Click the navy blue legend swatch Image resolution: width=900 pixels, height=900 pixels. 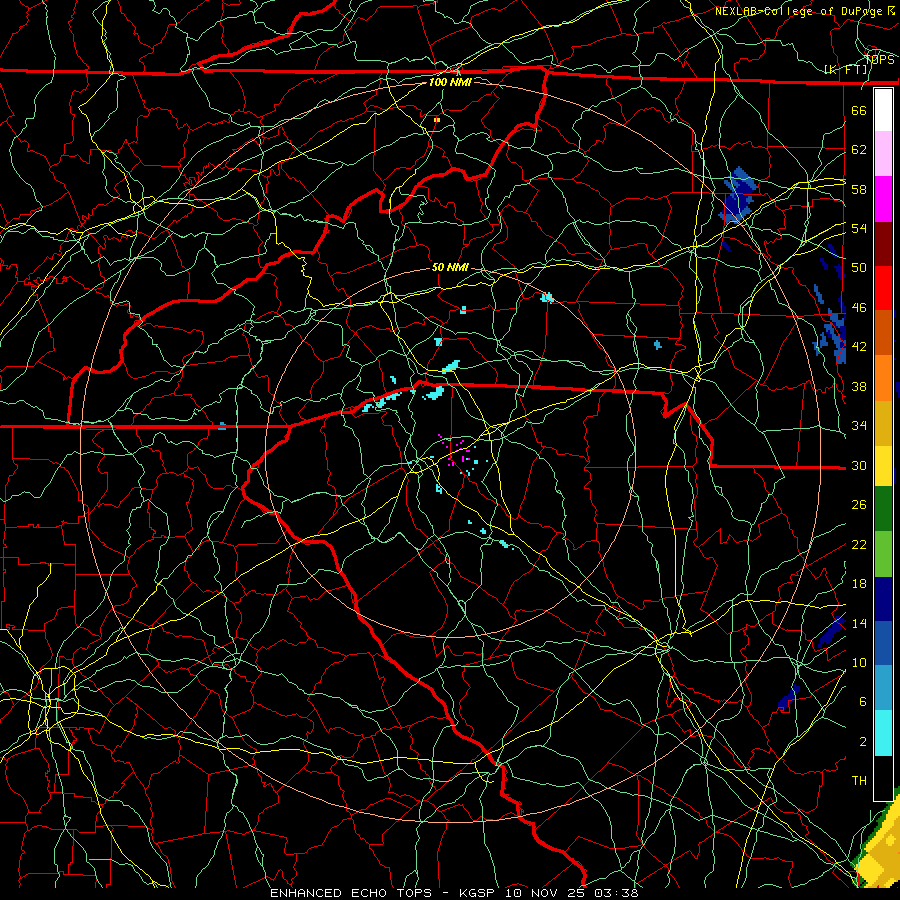point(883,599)
